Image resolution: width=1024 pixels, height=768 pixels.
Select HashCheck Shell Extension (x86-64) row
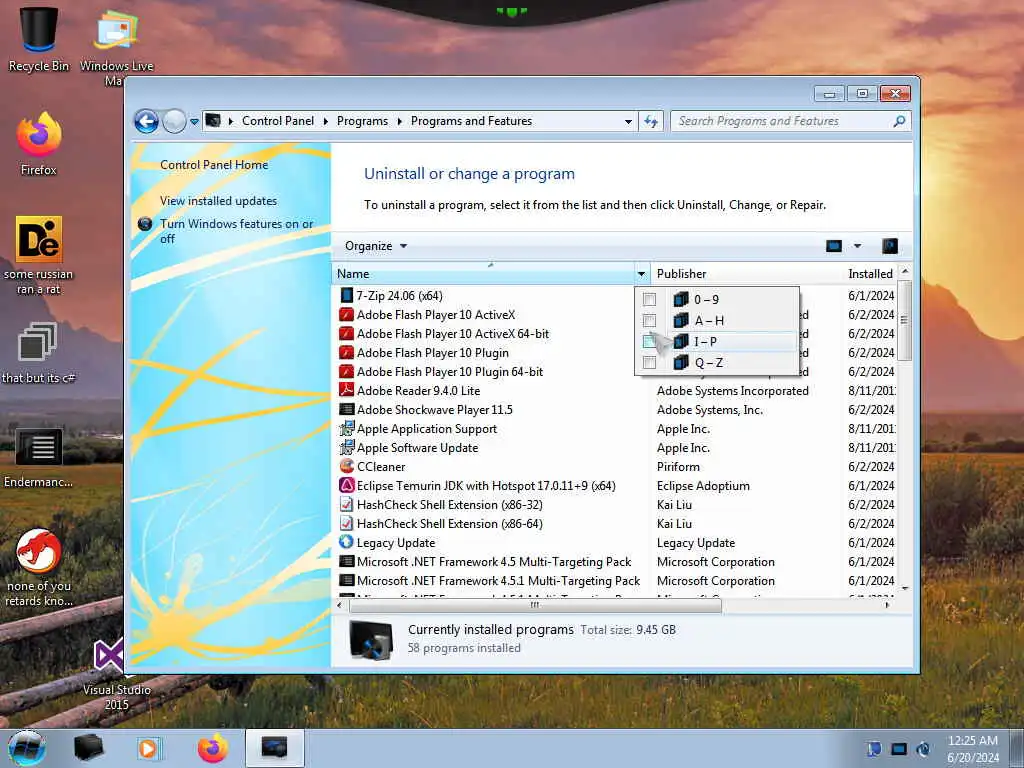point(449,524)
